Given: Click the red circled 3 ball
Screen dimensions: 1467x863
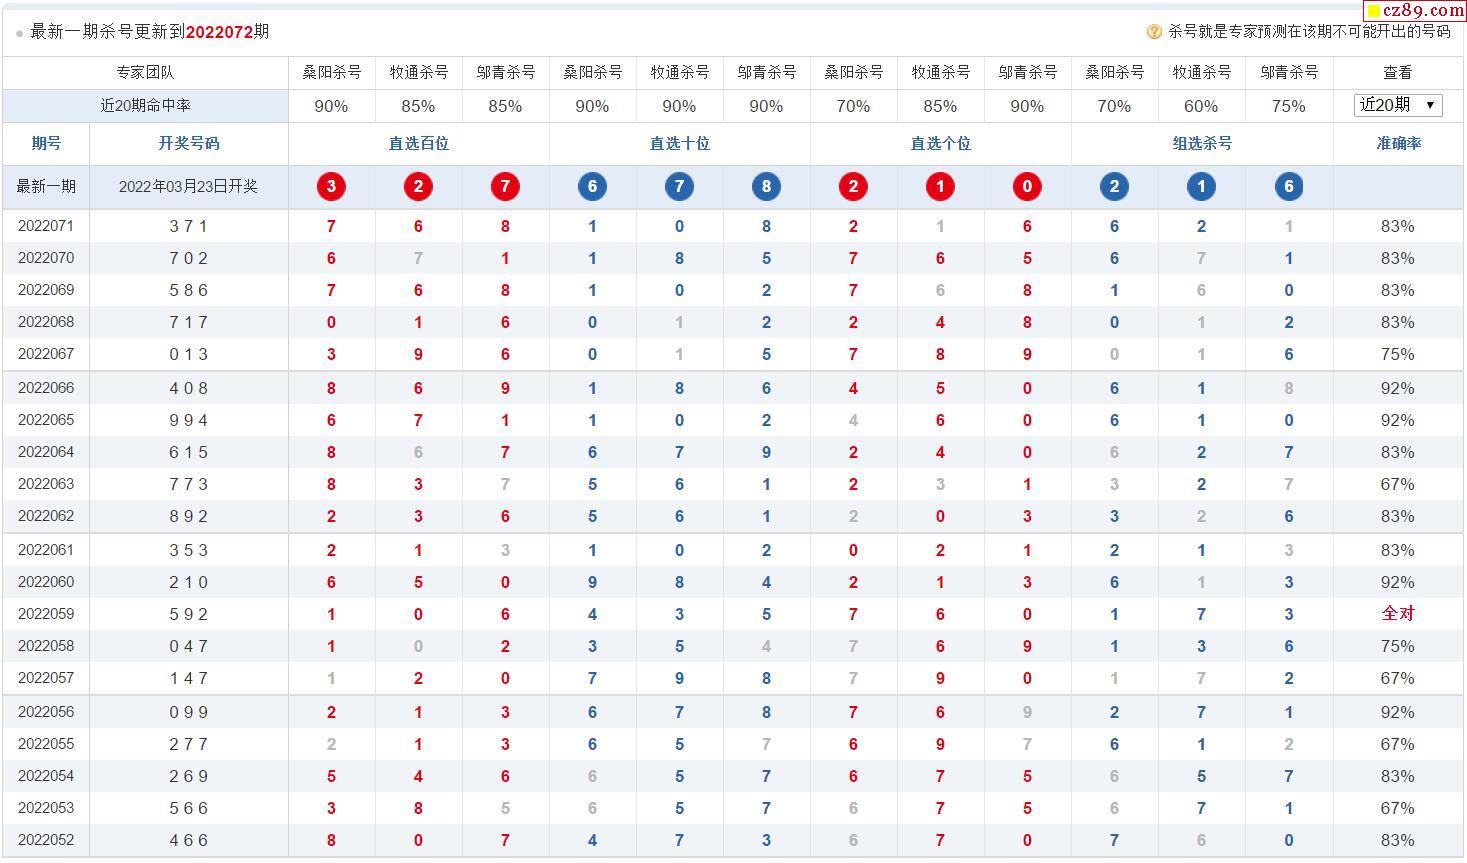Looking at the screenshot, I should (331, 186).
